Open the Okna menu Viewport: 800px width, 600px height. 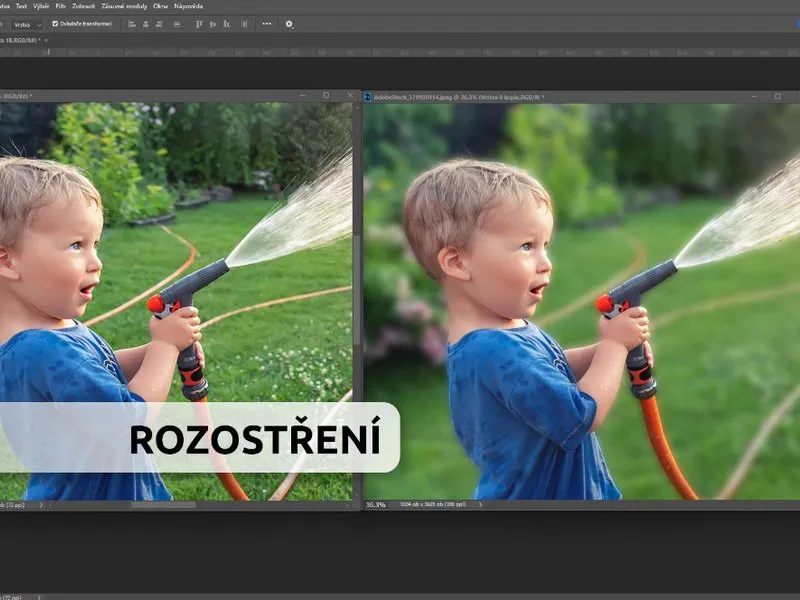(160, 6)
